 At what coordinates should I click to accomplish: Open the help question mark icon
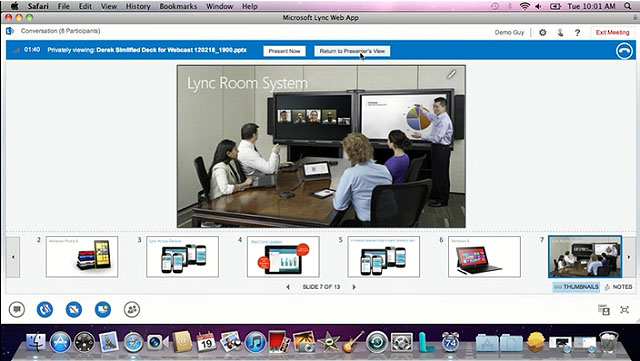click(x=577, y=33)
